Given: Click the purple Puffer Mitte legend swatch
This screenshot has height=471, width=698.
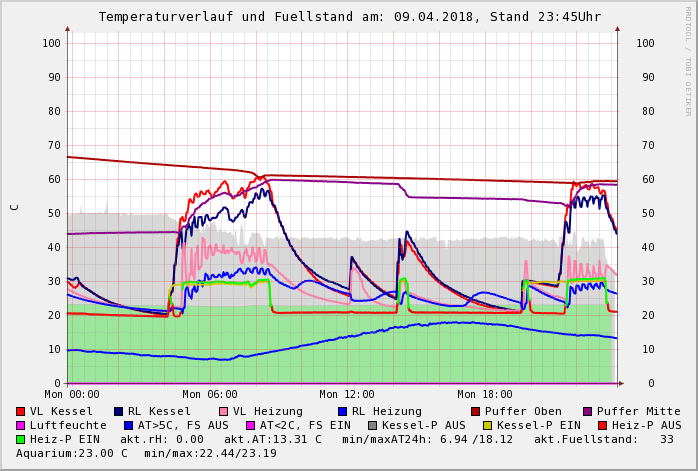Looking at the screenshot, I should [x=588, y=411].
